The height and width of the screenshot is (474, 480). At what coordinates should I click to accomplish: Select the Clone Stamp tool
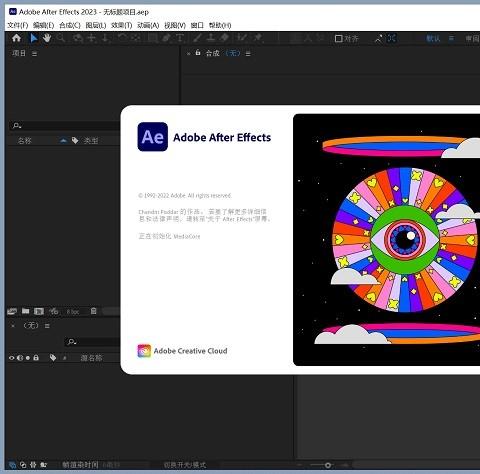(211, 38)
